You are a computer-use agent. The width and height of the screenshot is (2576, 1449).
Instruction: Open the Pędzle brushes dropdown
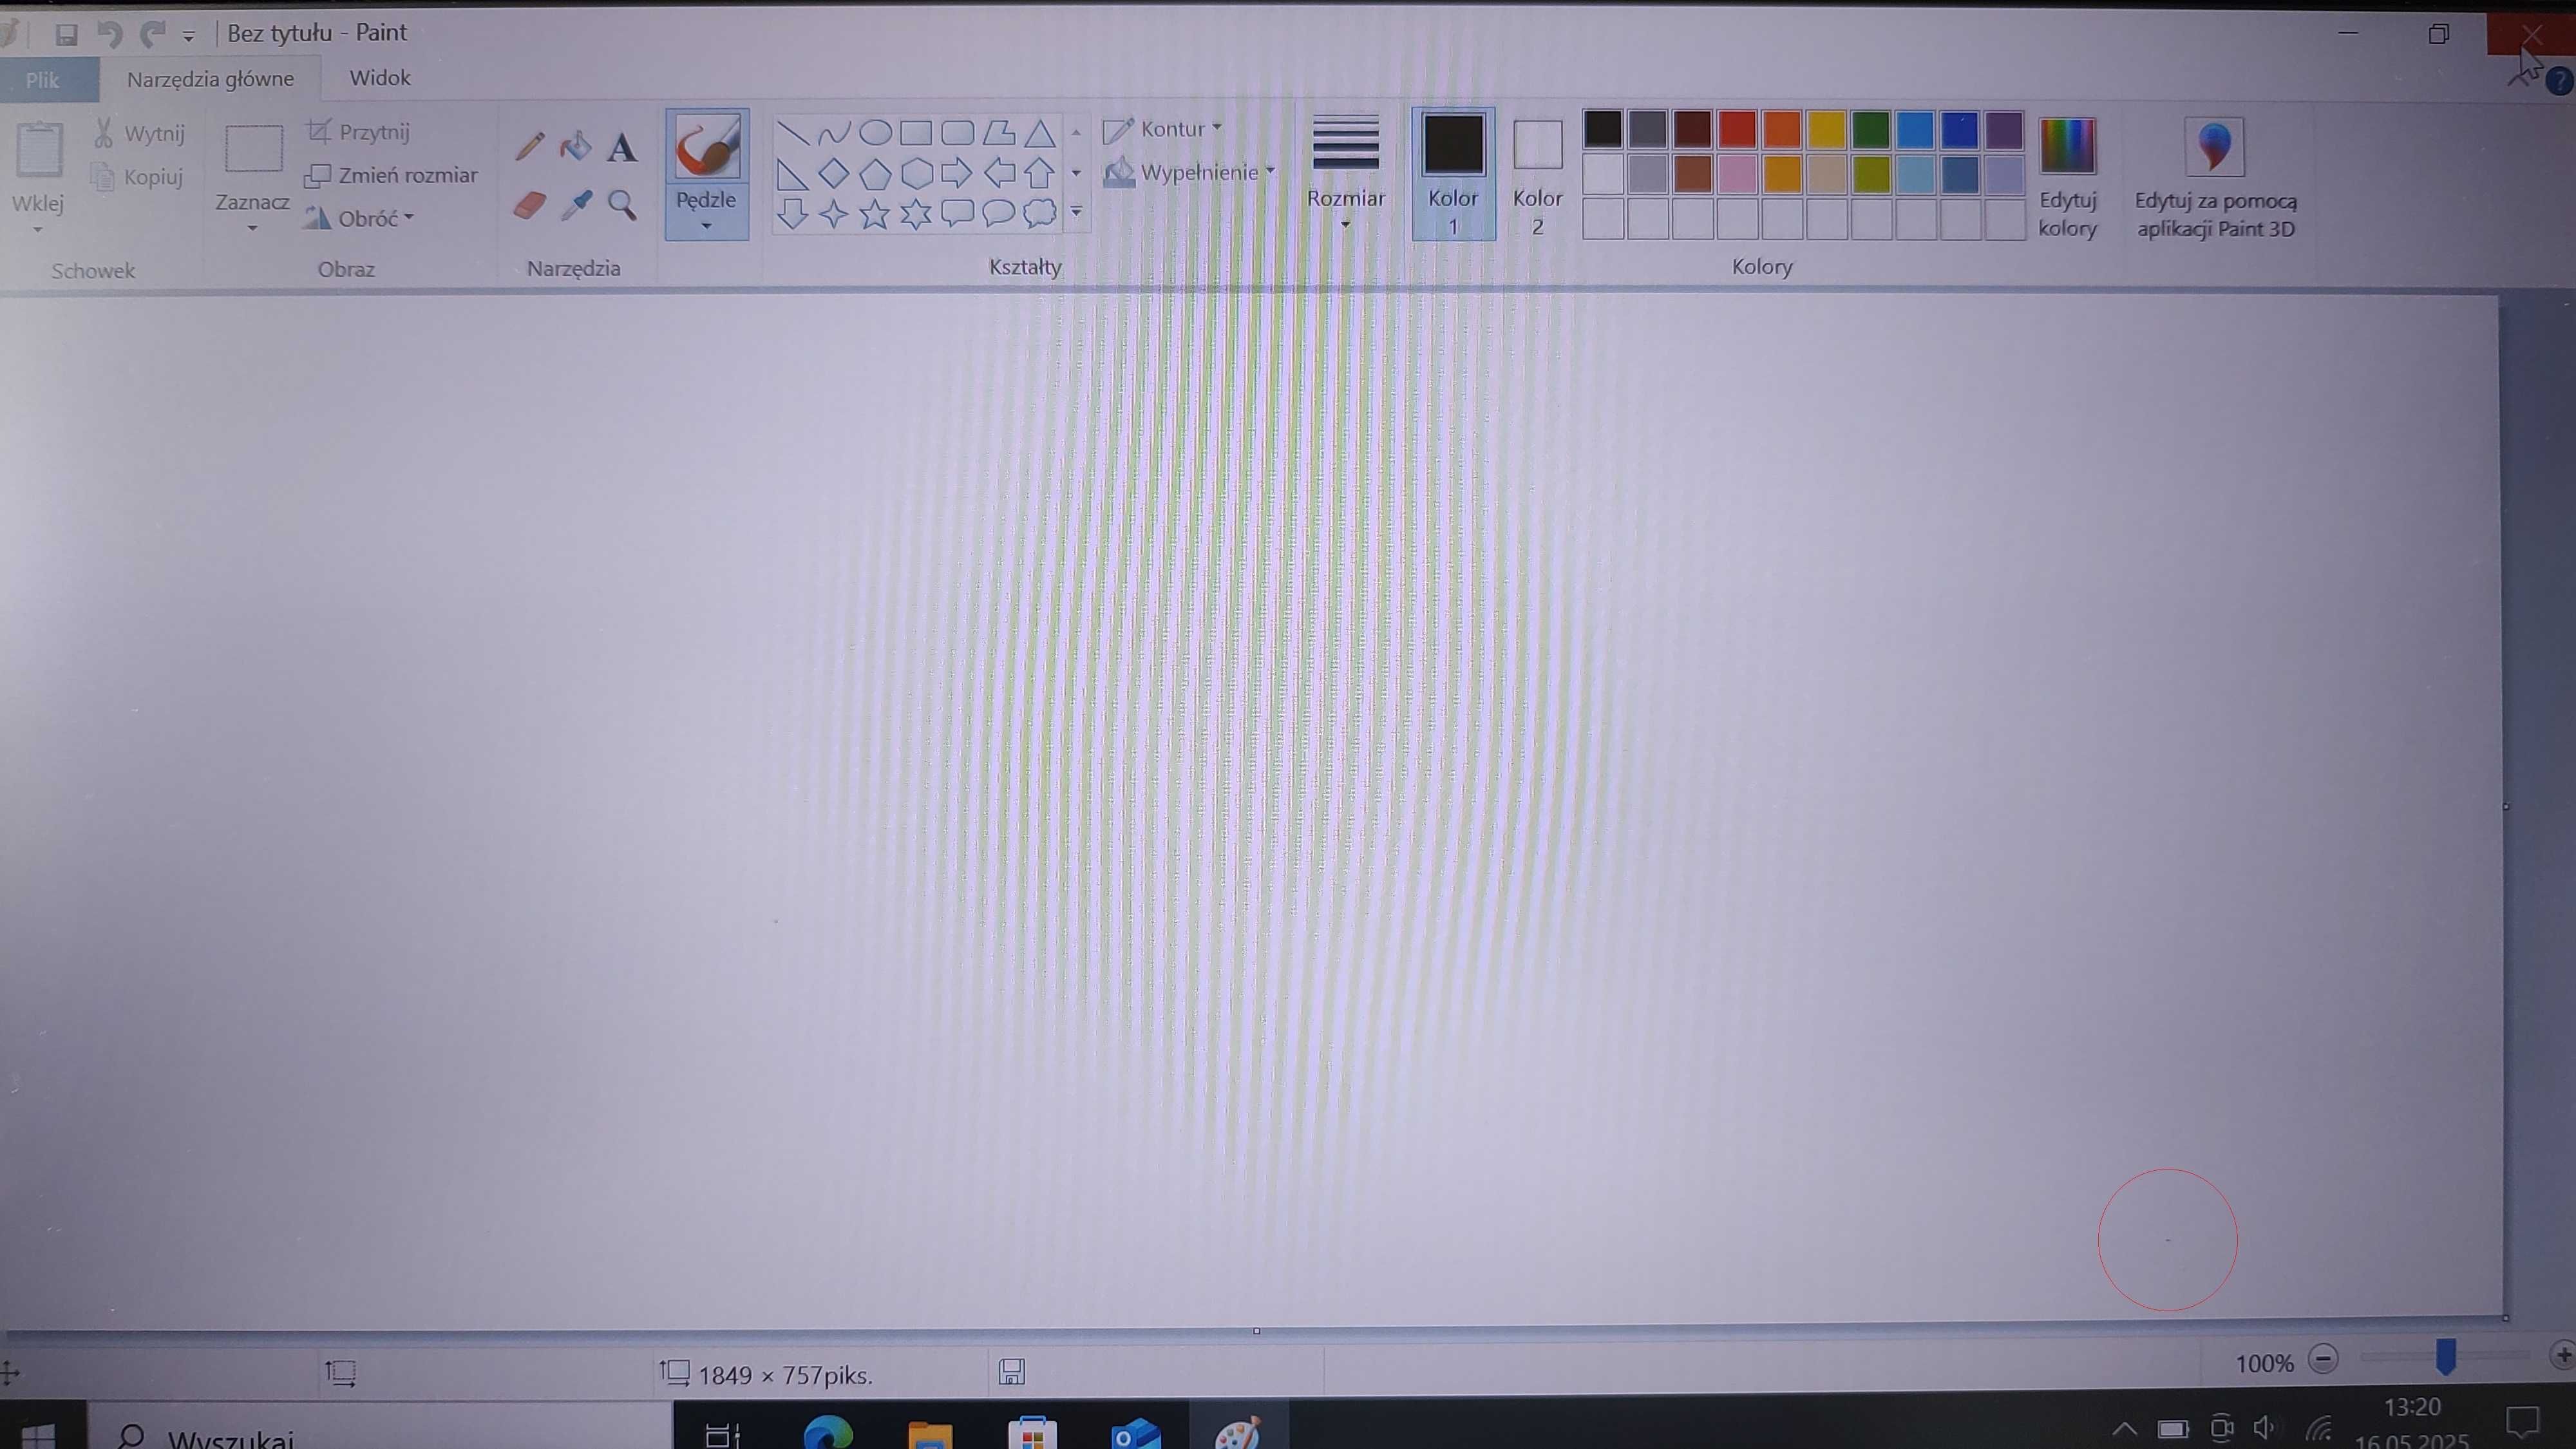point(706,212)
